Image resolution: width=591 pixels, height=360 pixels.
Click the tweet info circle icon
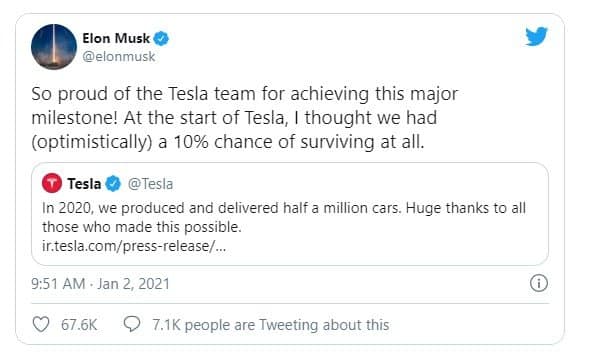539,283
